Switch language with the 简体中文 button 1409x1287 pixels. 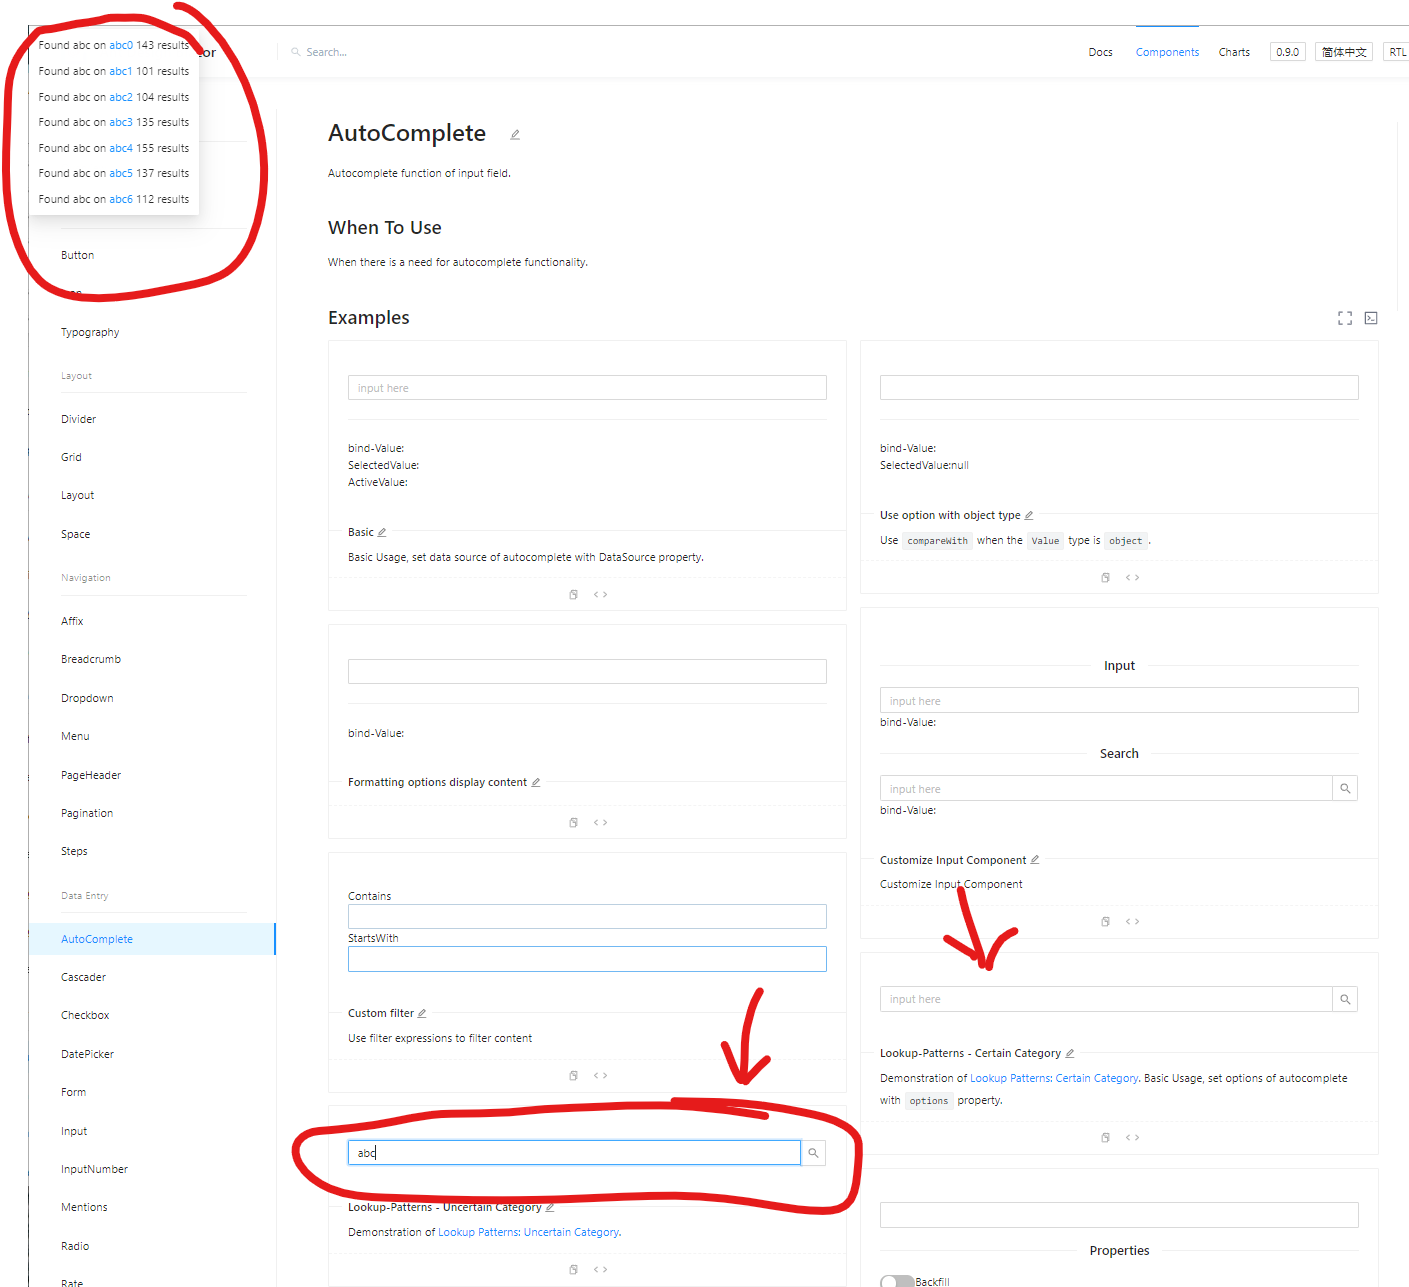(x=1344, y=52)
